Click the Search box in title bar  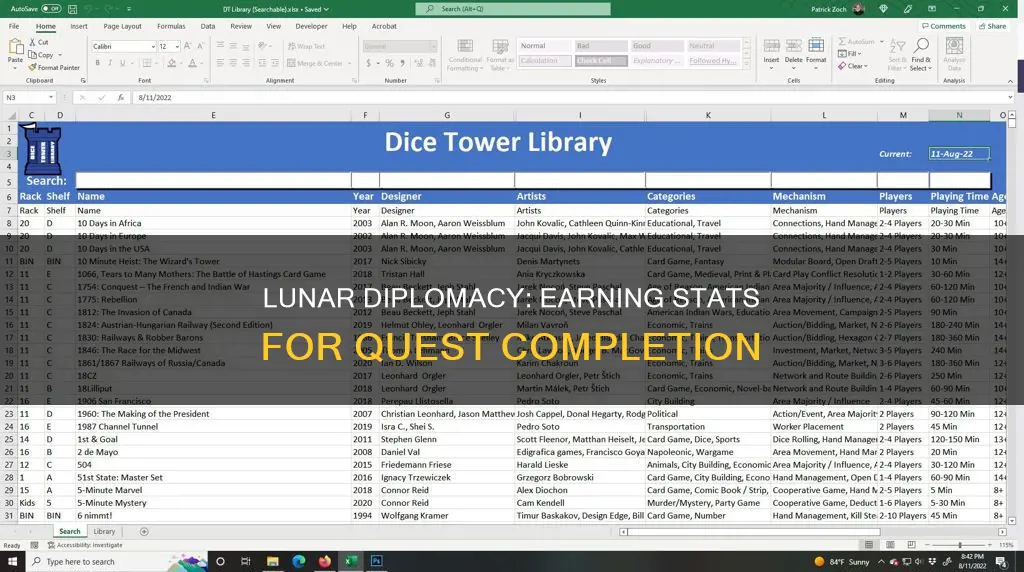tap(513, 8)
